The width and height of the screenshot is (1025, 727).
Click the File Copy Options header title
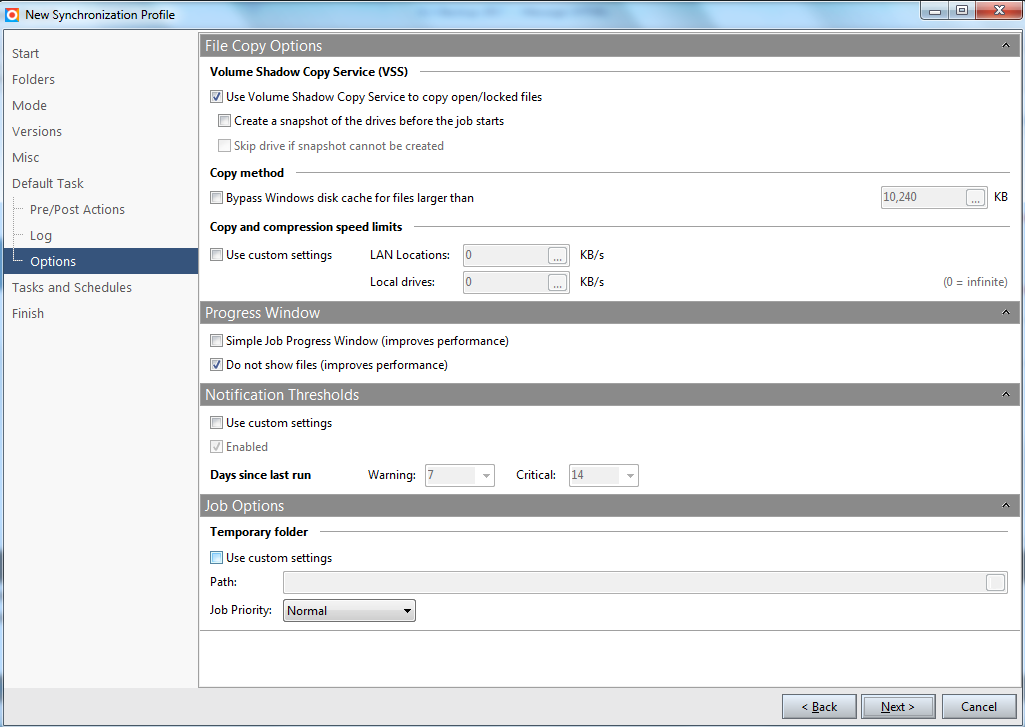click(x=263, y=46)
